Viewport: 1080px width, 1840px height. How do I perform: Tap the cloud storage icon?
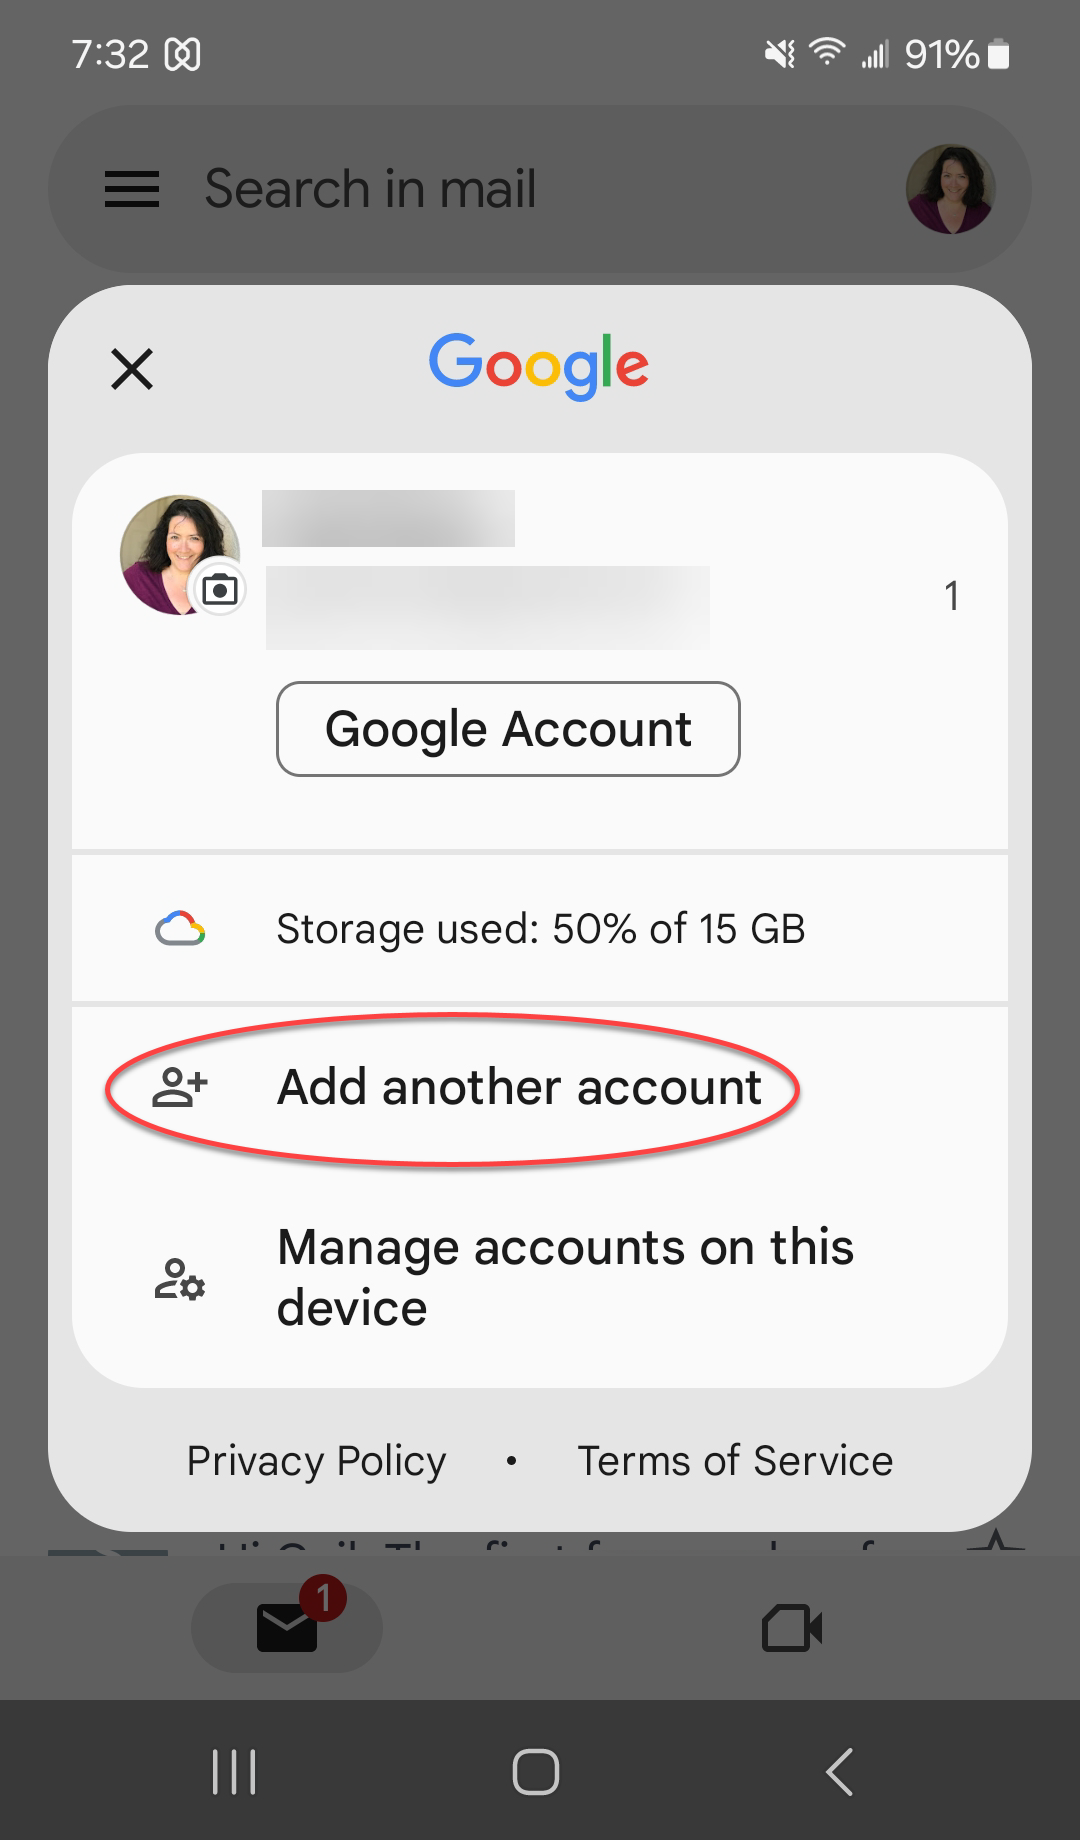tap(180, 929)
